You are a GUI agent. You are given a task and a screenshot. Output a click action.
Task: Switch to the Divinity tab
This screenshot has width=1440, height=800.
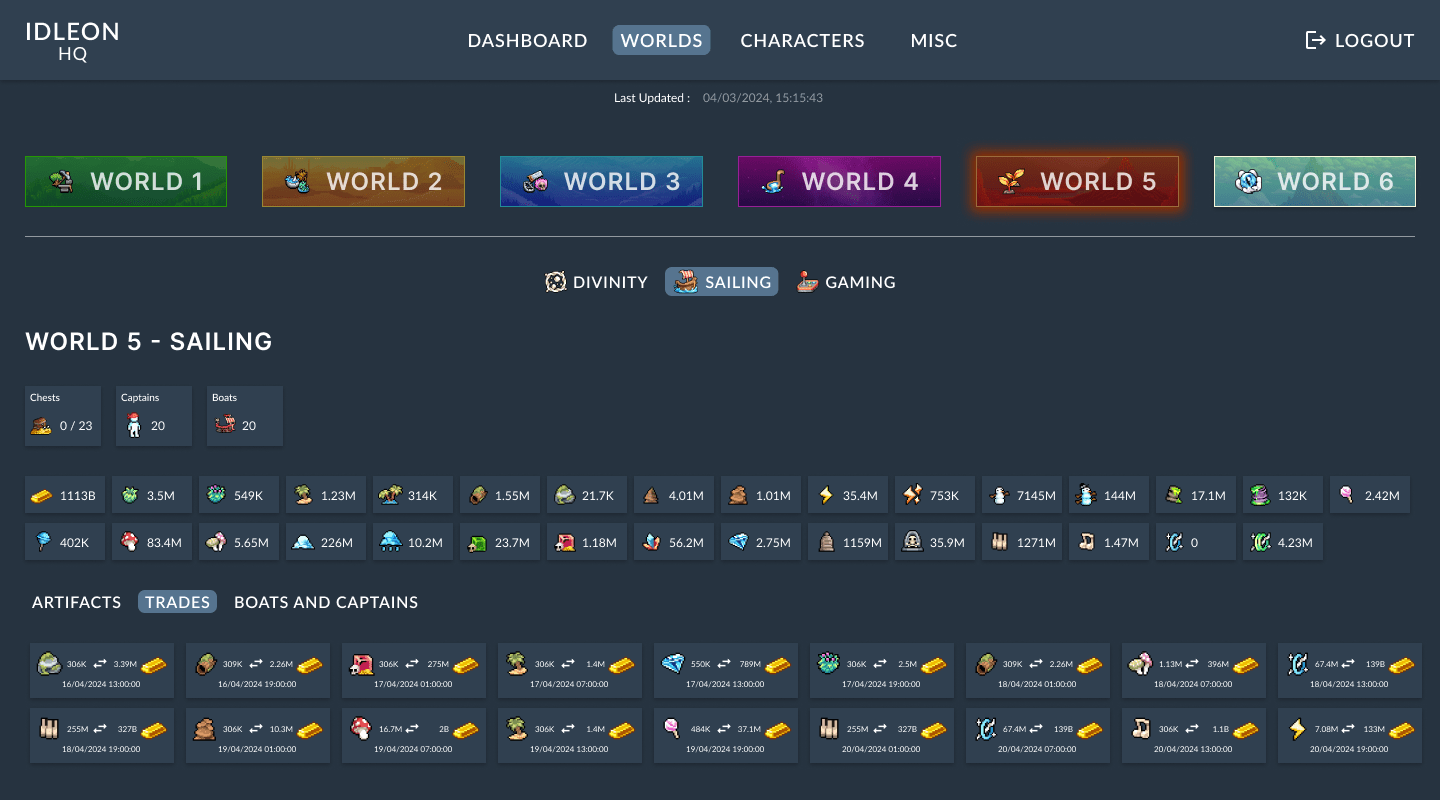click(x=597, y=282)
